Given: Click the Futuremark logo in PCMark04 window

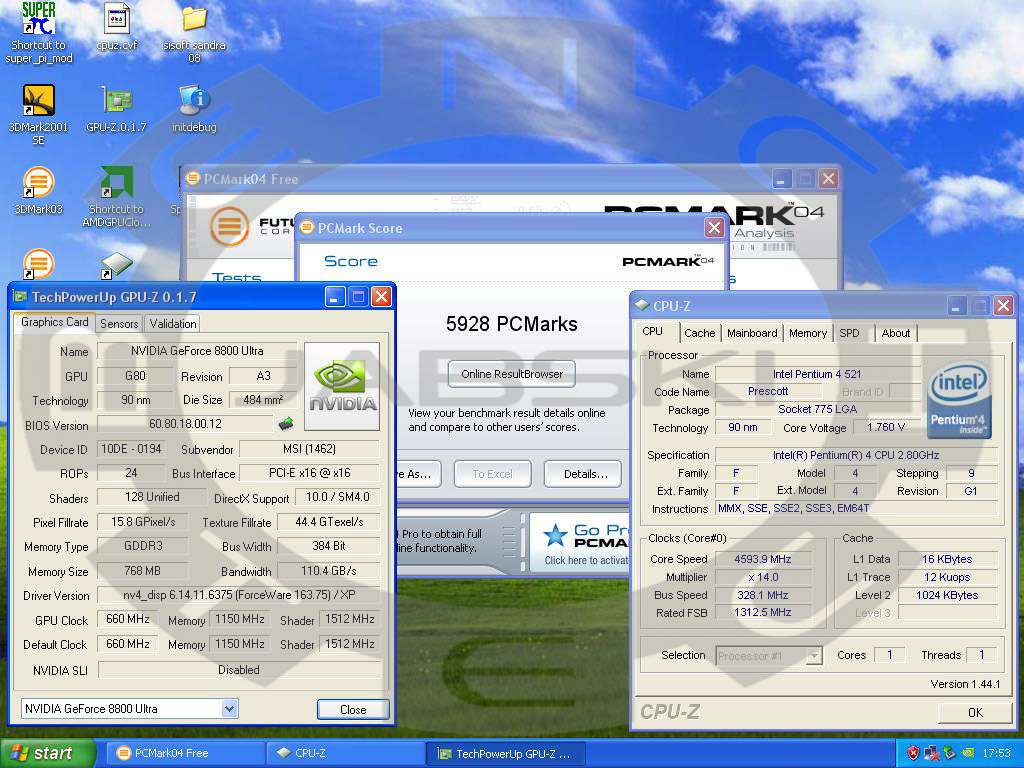Looking at the screenshot, I should (229, 226).
